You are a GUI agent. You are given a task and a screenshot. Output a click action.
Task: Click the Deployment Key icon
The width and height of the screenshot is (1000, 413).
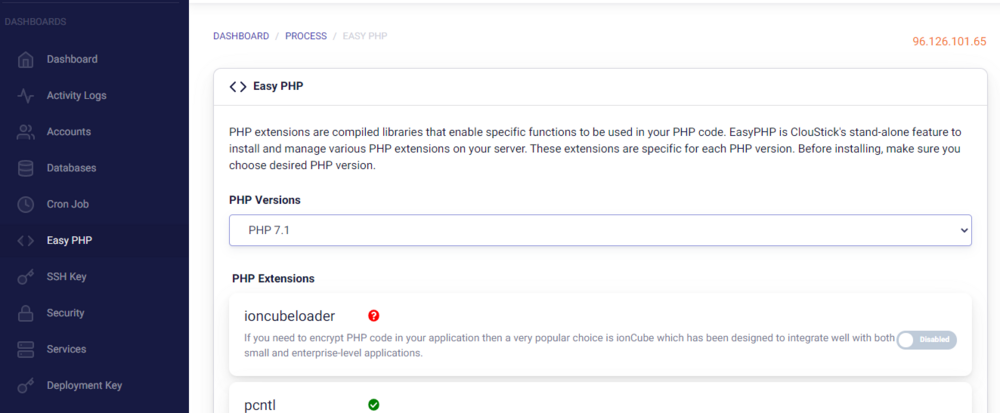[x=27, y=385]
